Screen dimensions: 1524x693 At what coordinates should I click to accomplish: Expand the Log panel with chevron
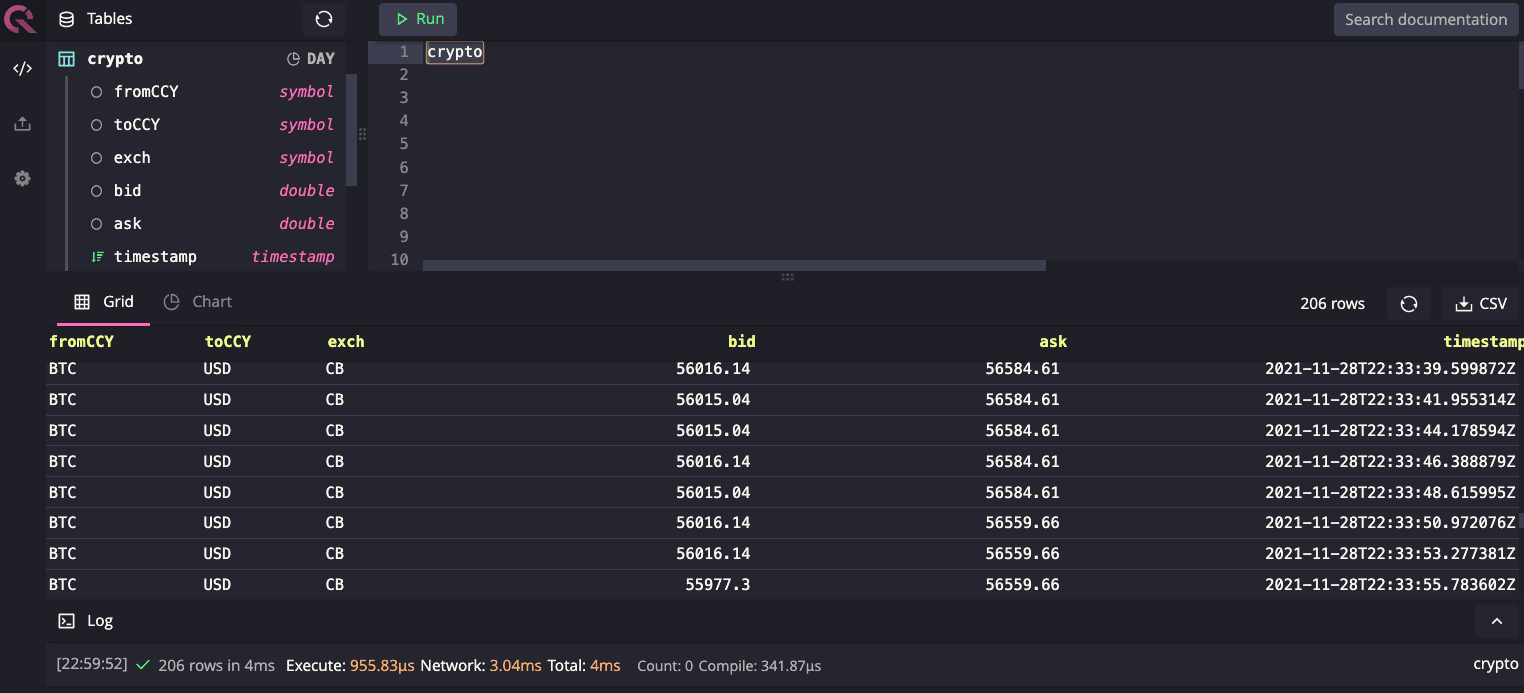tap(1496, 621)
